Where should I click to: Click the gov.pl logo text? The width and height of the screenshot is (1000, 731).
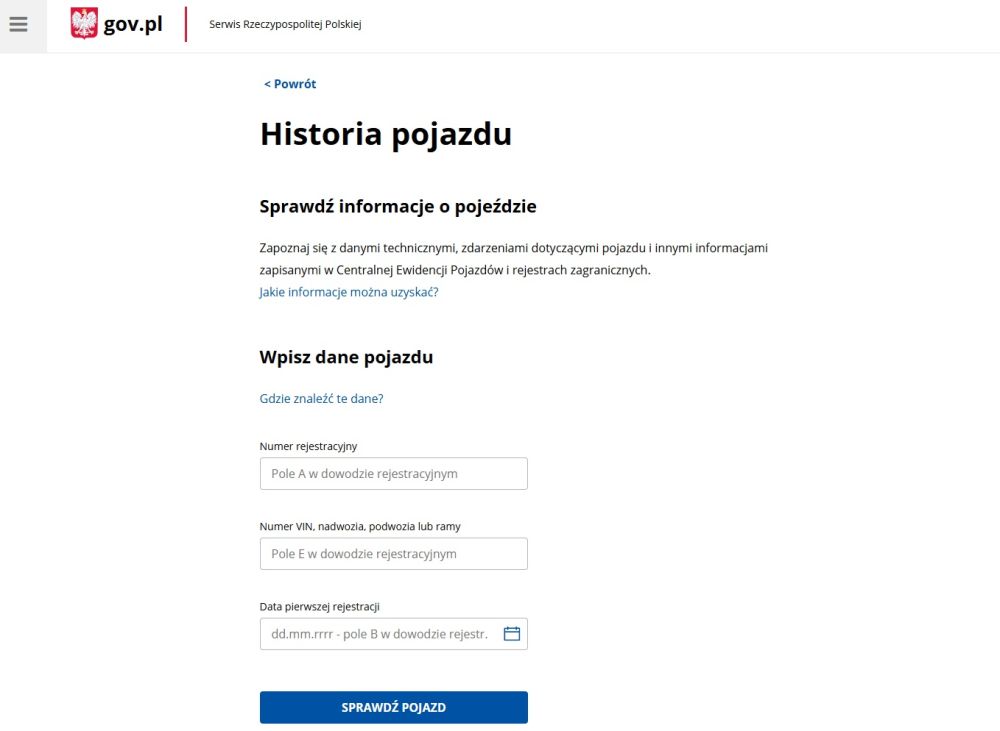[x=133, y=24]
